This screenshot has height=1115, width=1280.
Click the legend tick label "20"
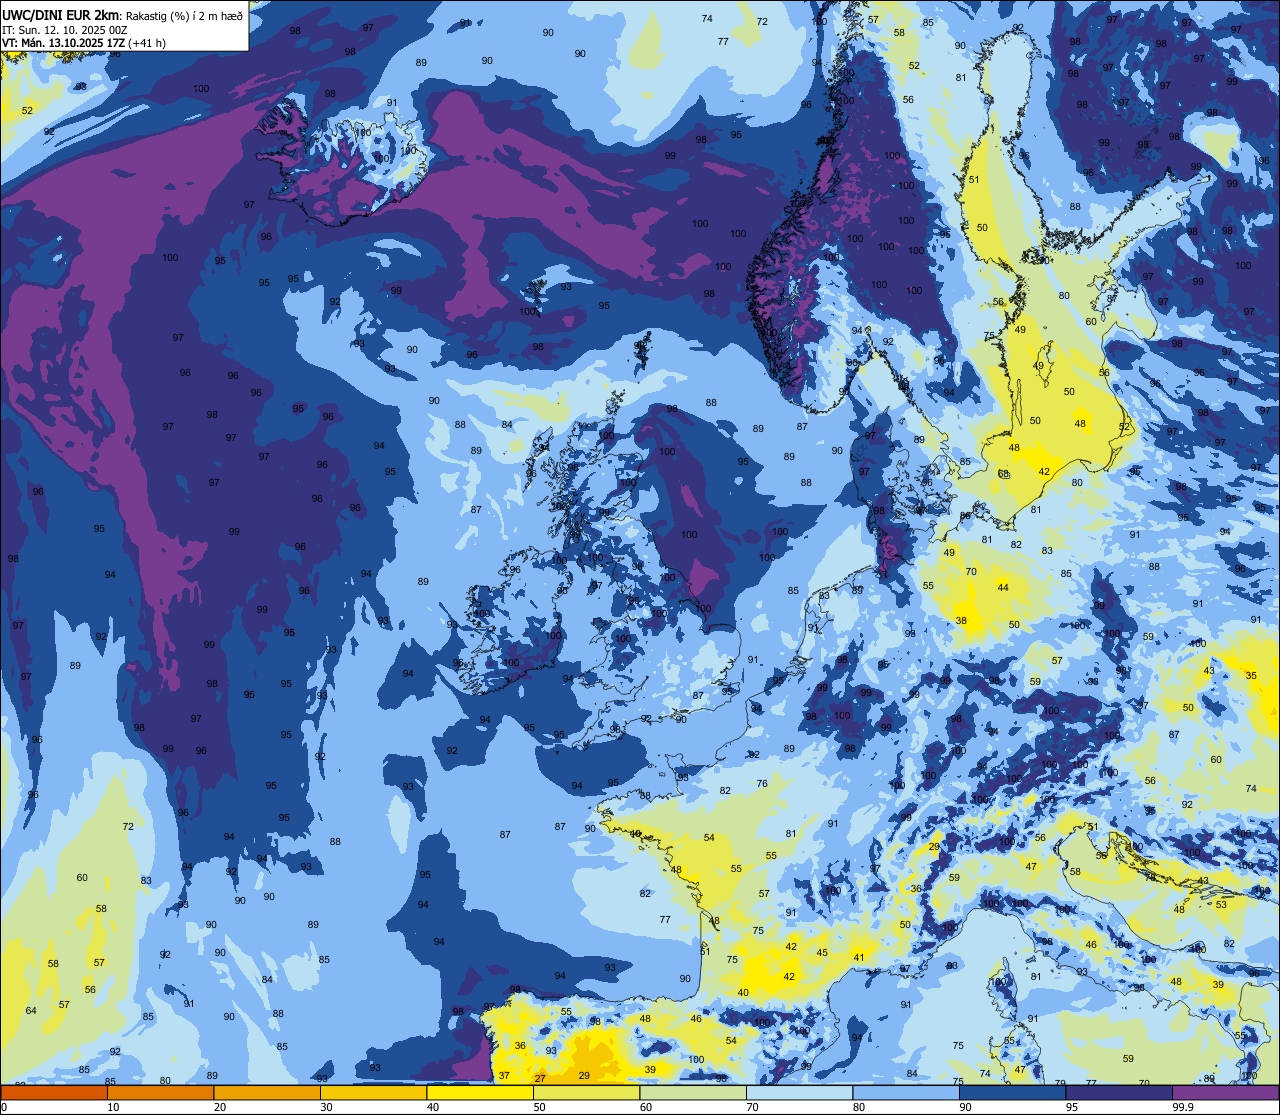pyautogui.click(x=220, y=1107)
